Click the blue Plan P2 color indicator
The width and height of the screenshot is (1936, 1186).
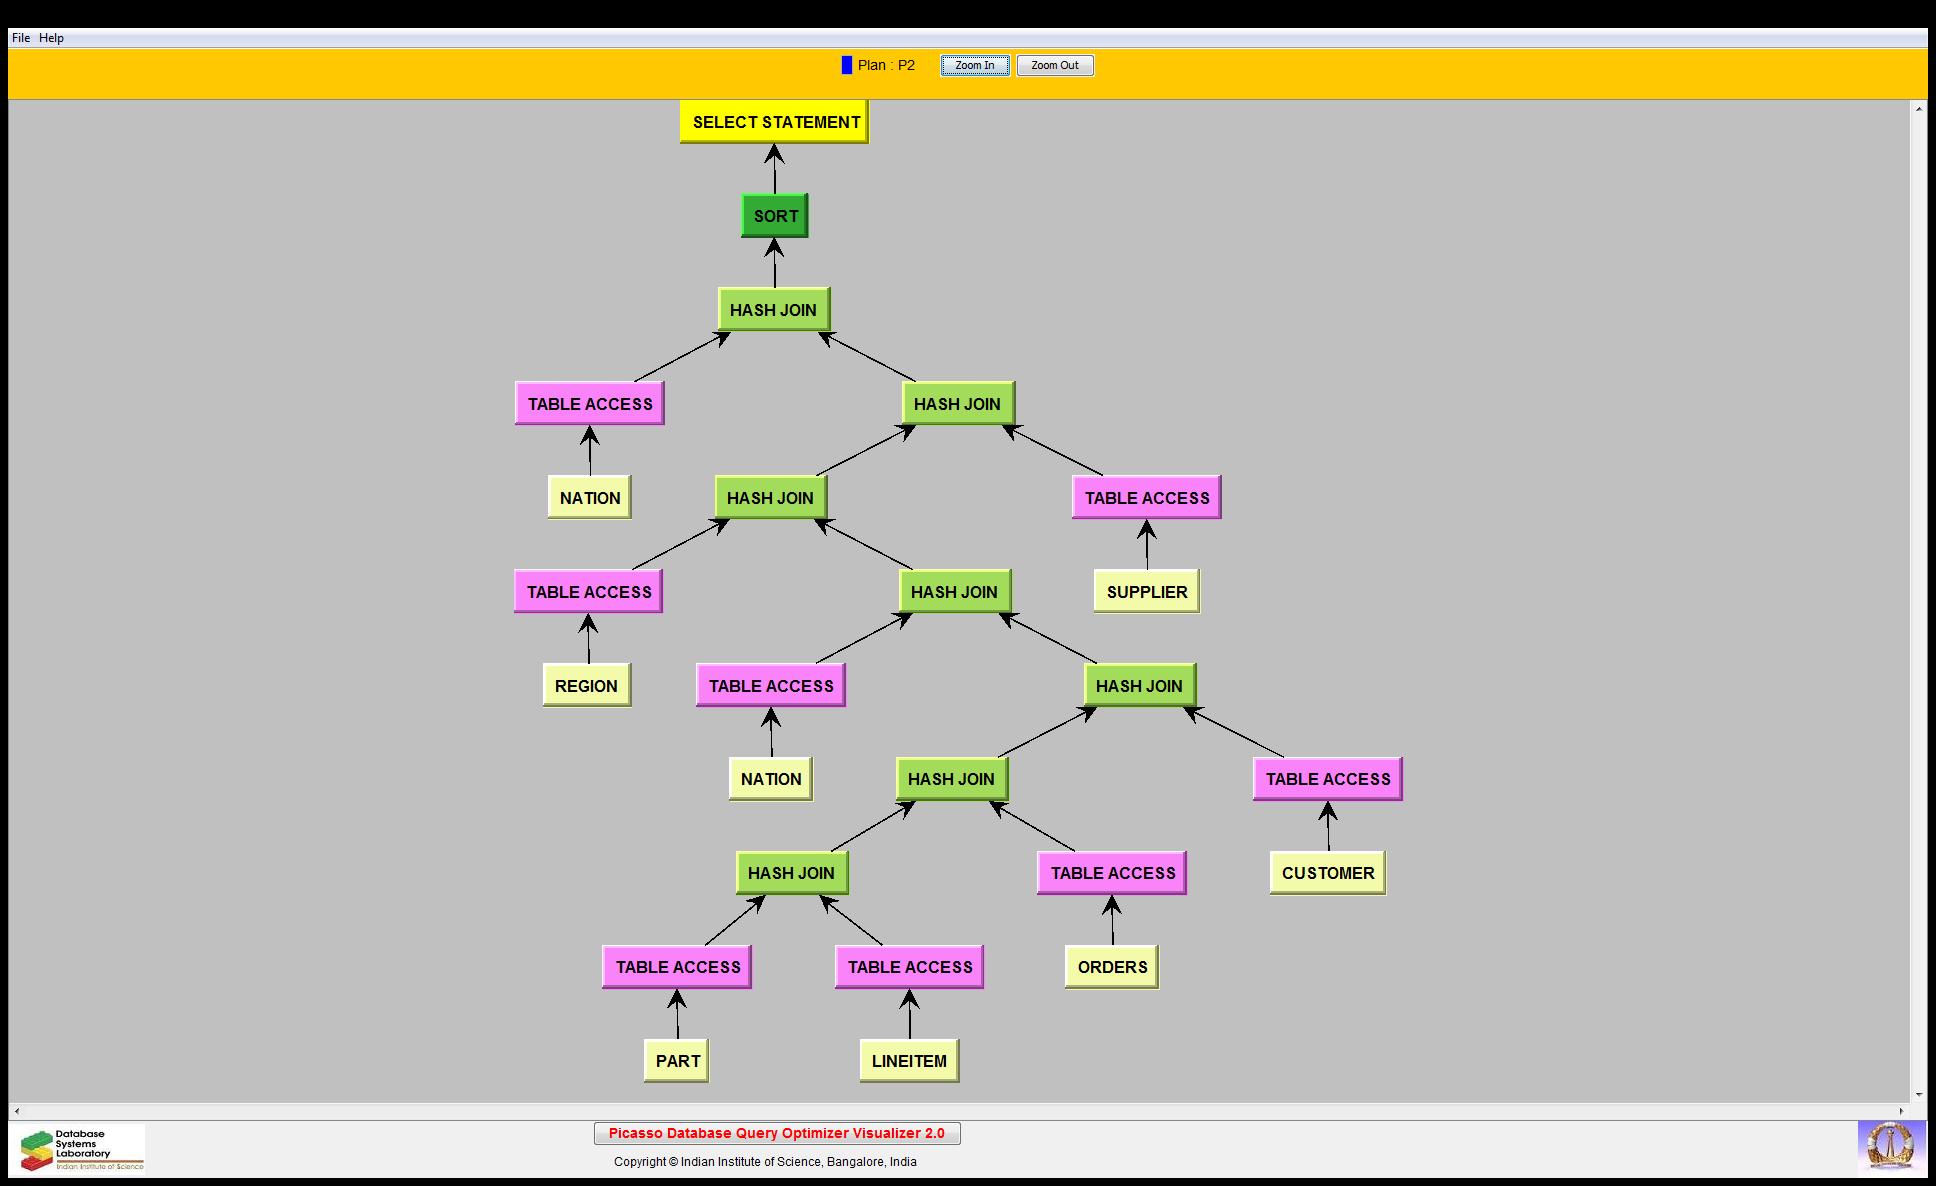point(847,65)
